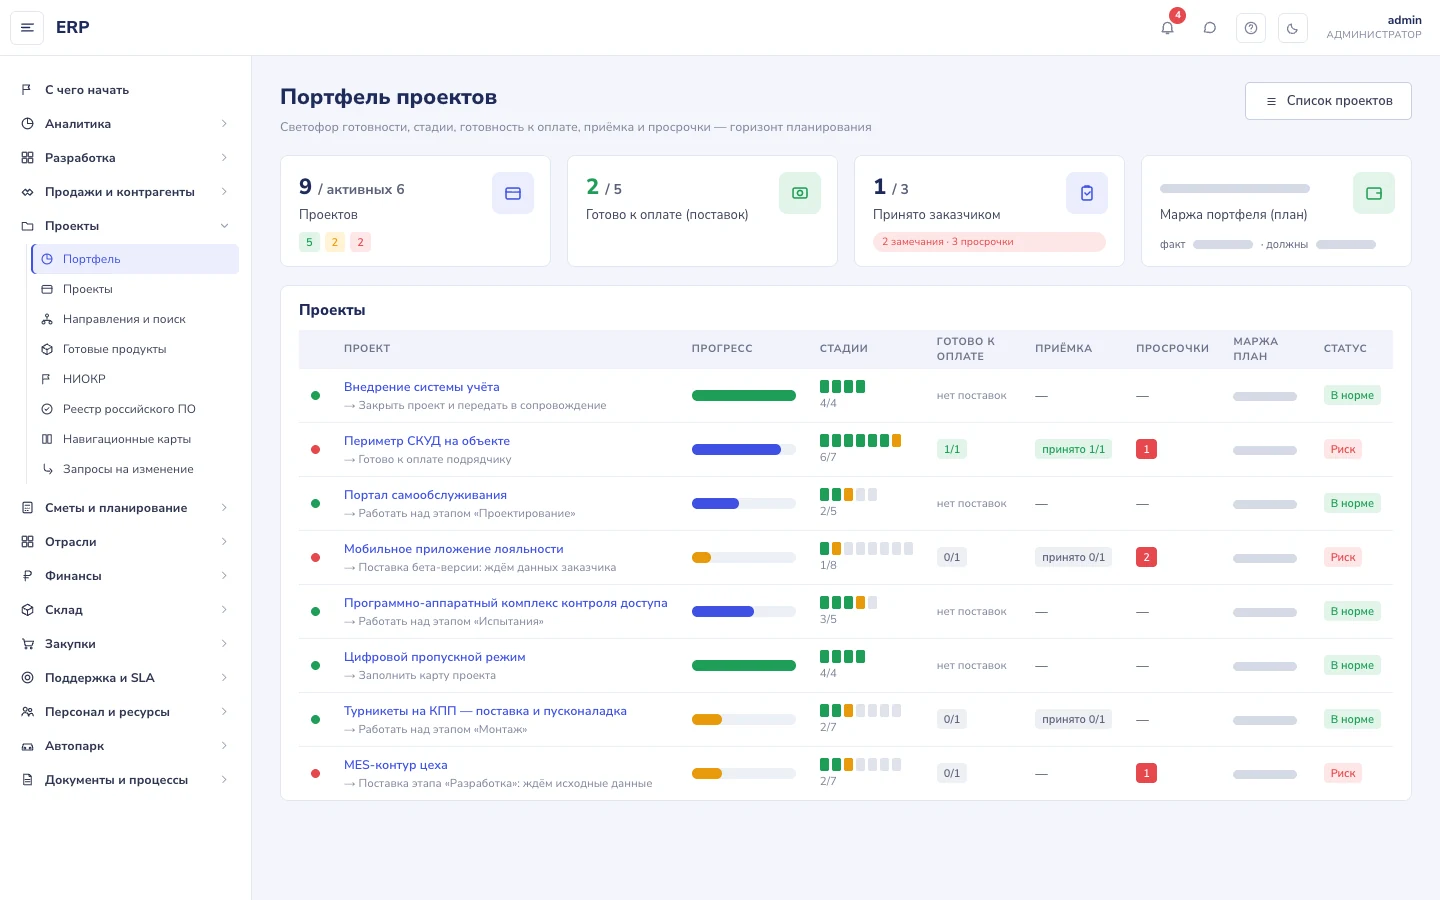Click clipboard icon in Принято заказчиком tile
This screenshot has height=900, width=1440.
click(1087, 193)
